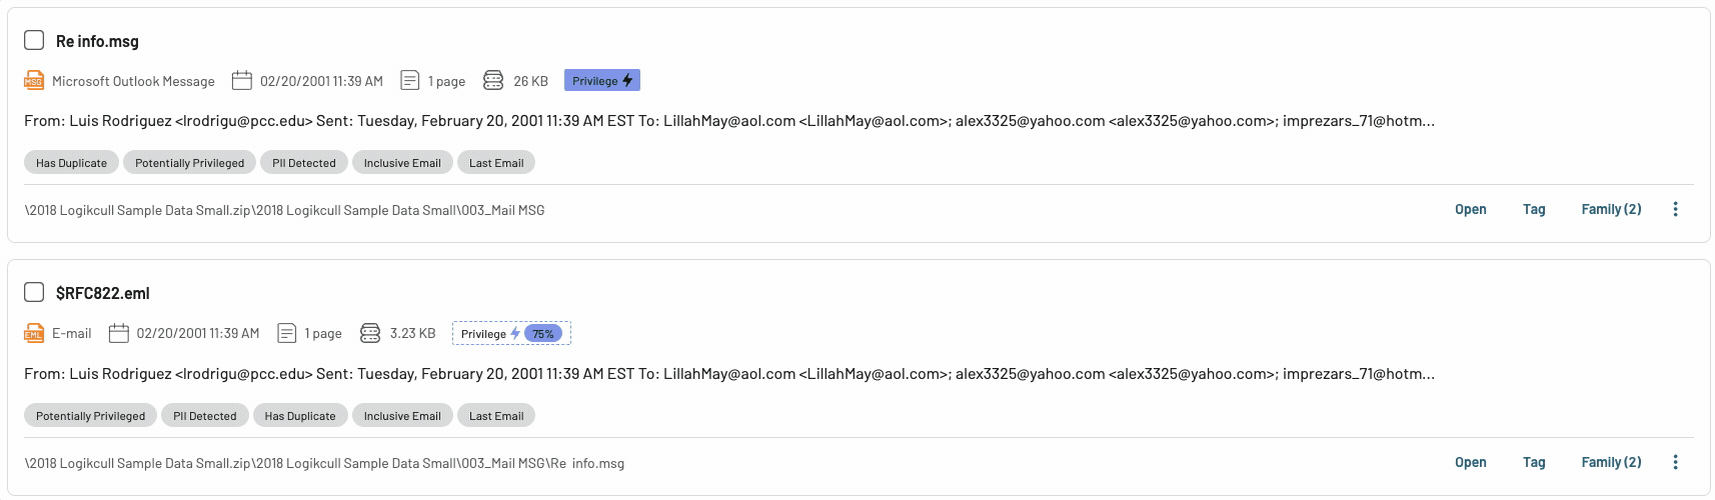1715x500 pixels.
Task: Click the path ending in 003_Mail MSG
Action: click(284, 210)
